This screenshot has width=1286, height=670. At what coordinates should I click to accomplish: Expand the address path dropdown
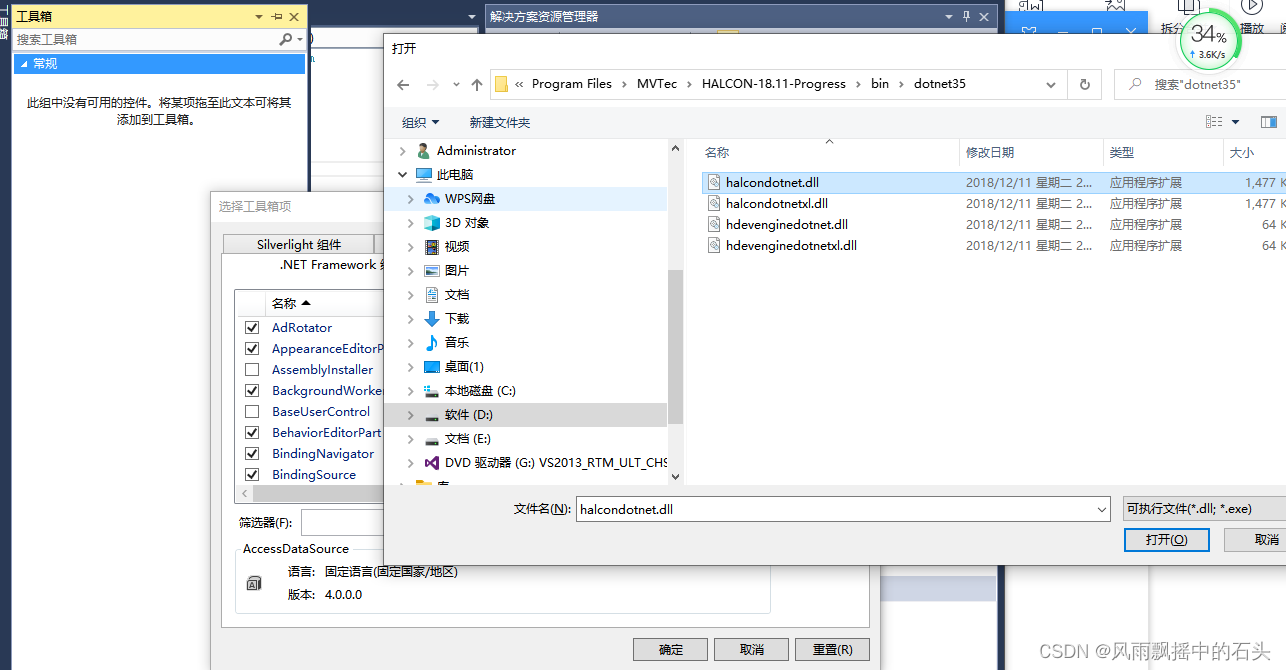[x=1051, y=85]
